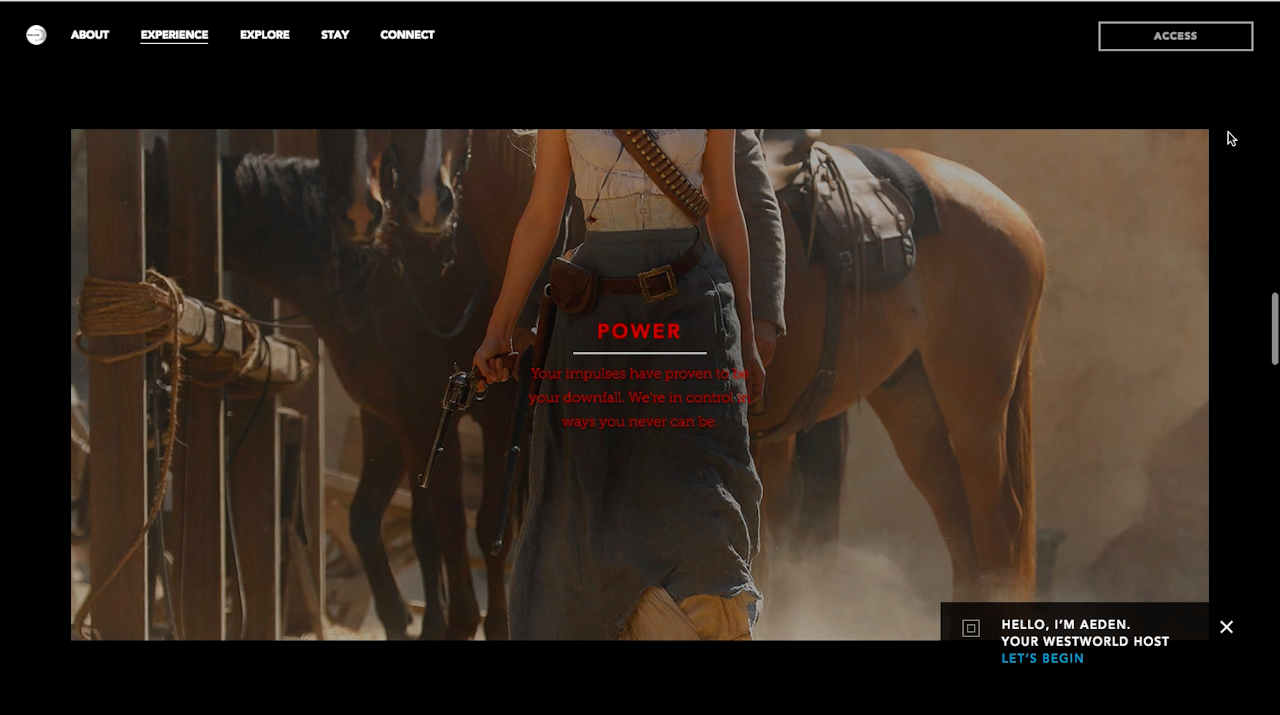Click the Aeden chat square icon

971,628
